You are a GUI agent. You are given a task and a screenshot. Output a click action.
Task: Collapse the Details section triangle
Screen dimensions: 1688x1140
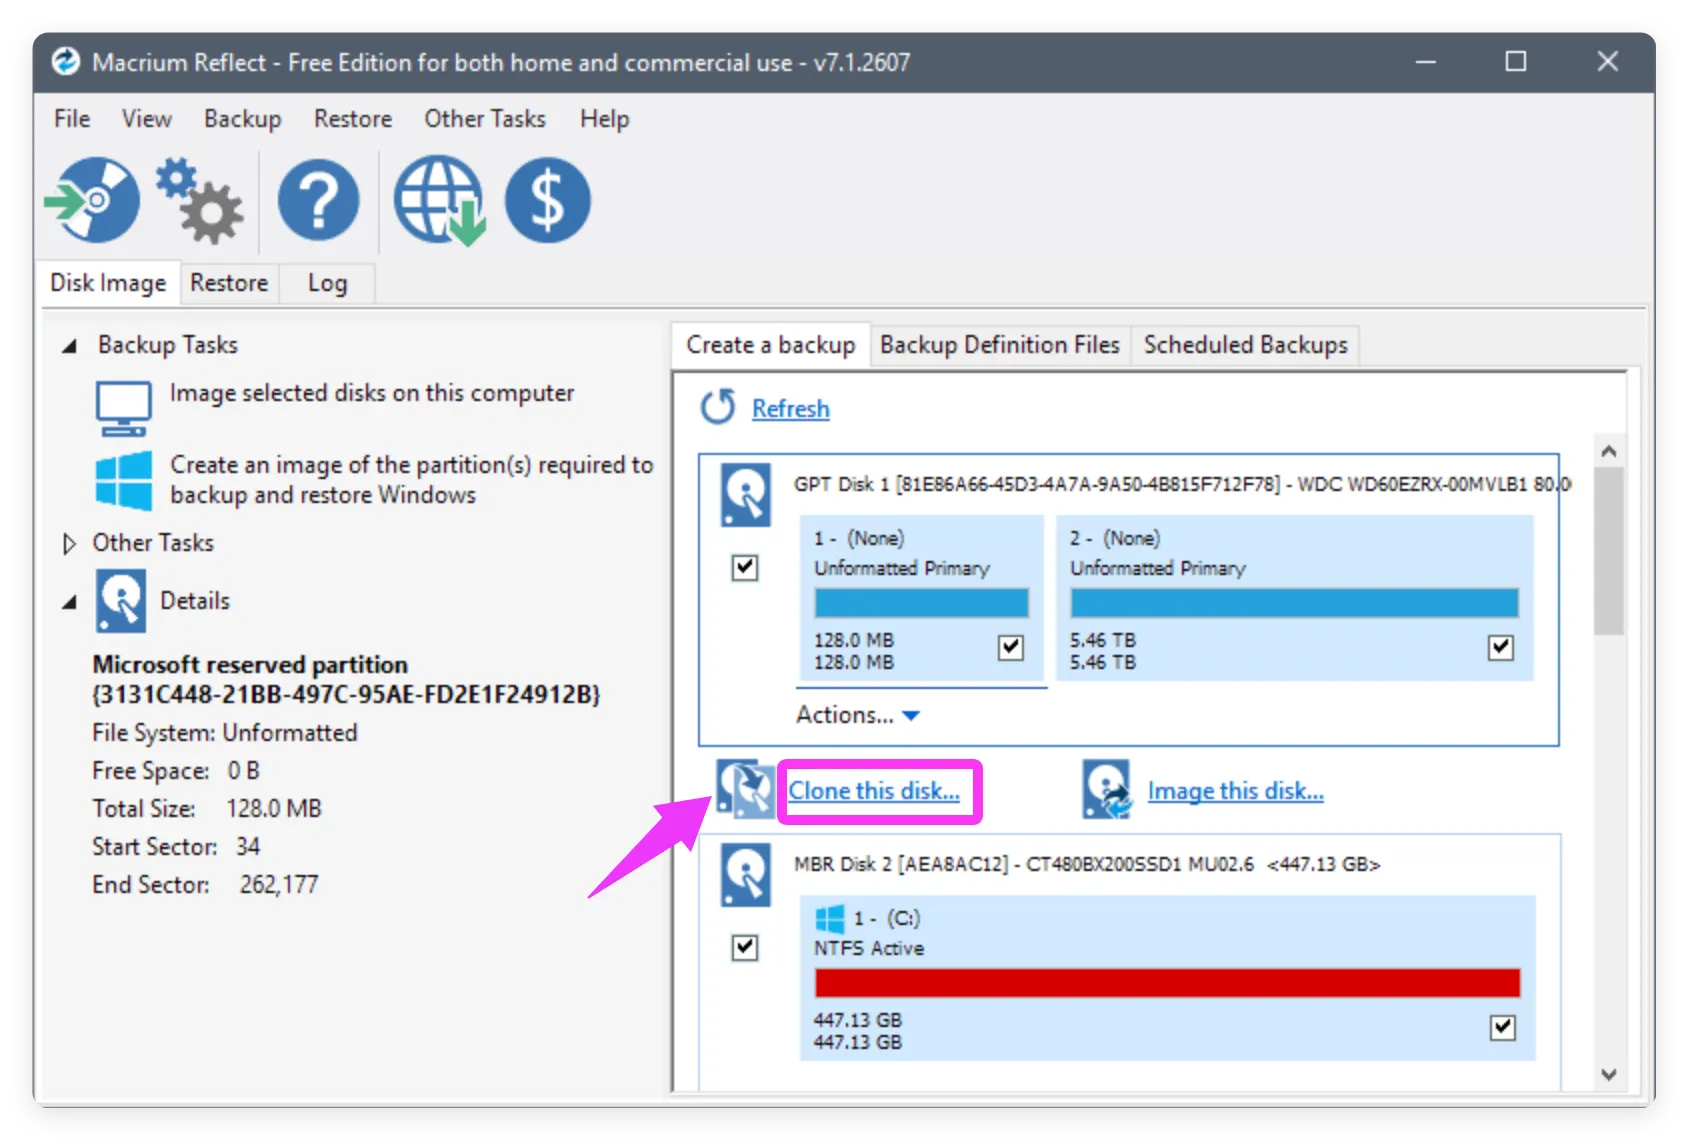click(x=69, y=602)
